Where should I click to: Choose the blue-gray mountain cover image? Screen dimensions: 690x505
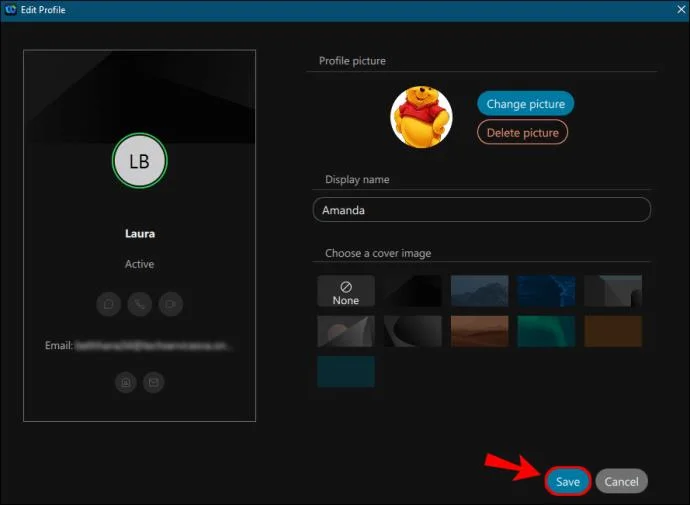coord(480,291)
